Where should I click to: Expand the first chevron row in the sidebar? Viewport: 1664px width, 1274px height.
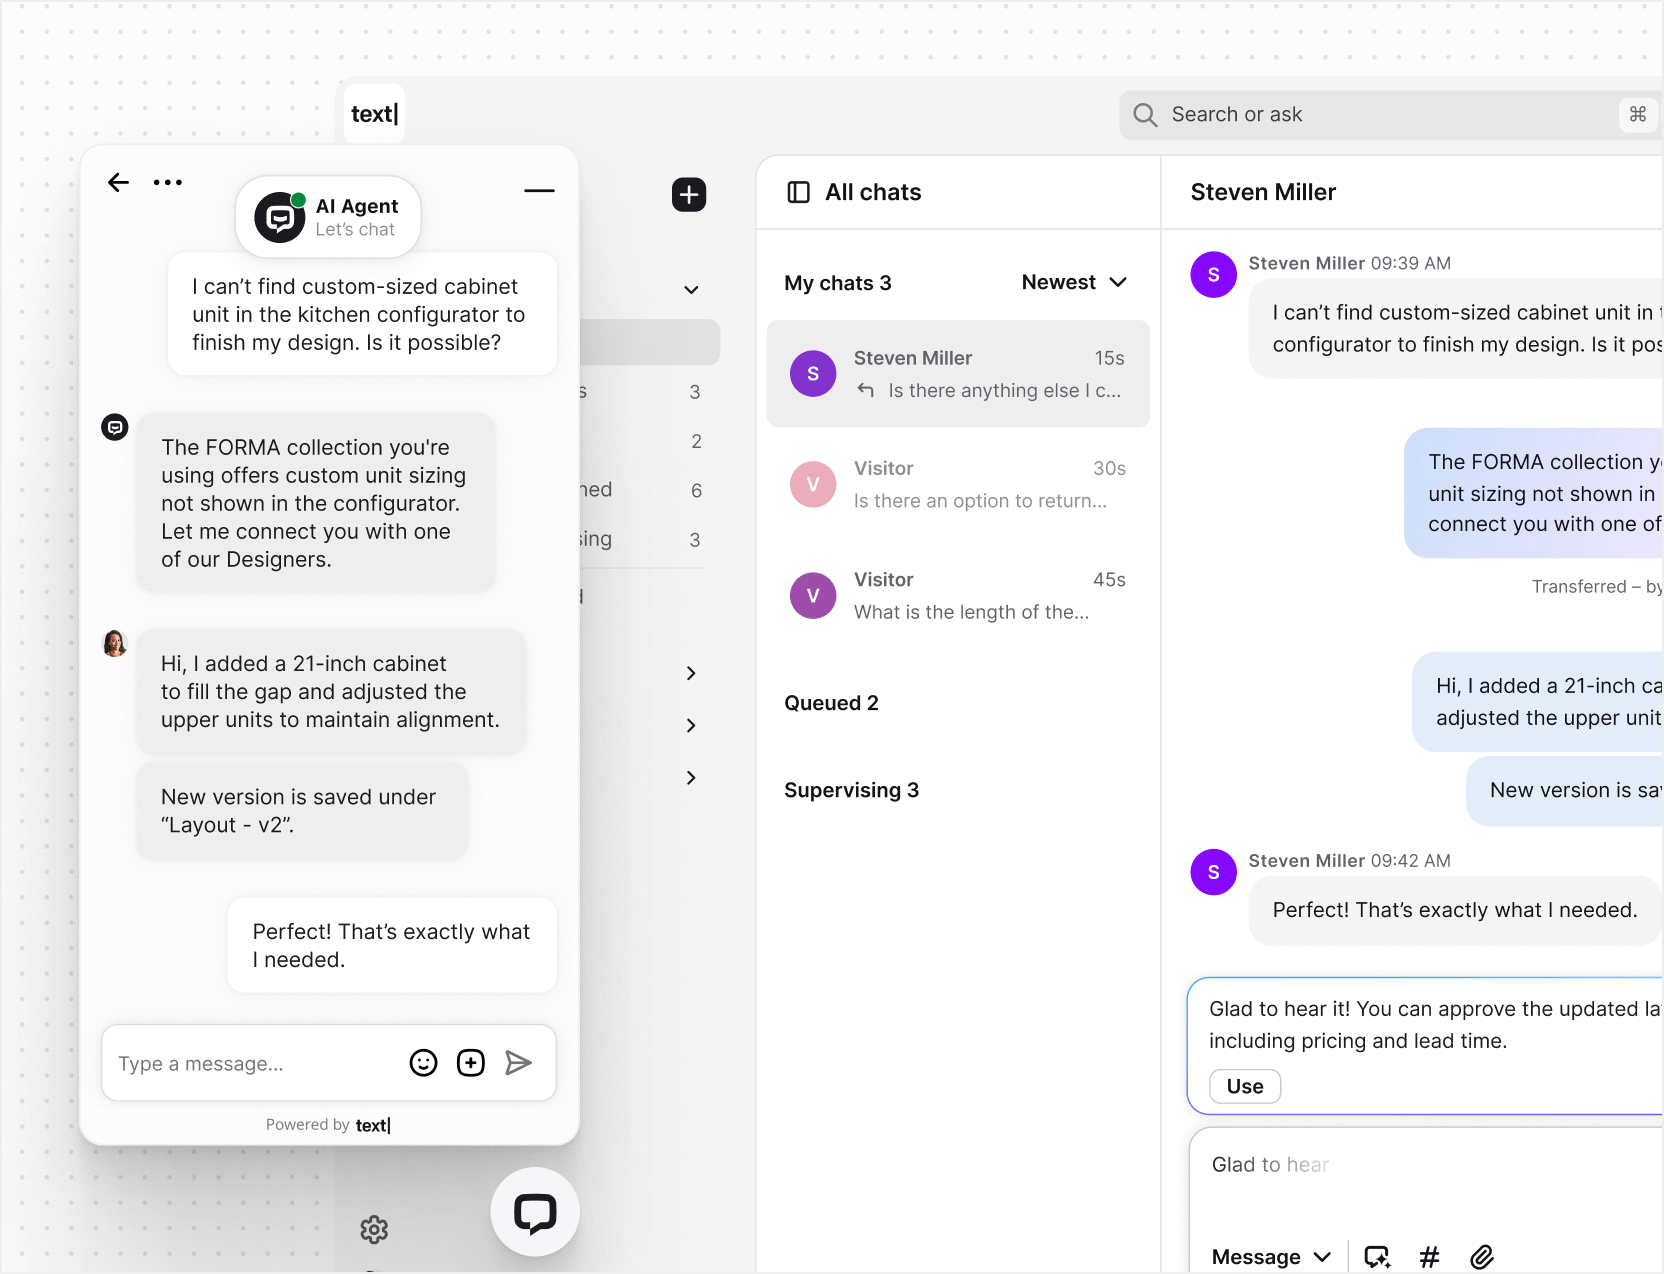coord(690,673)
